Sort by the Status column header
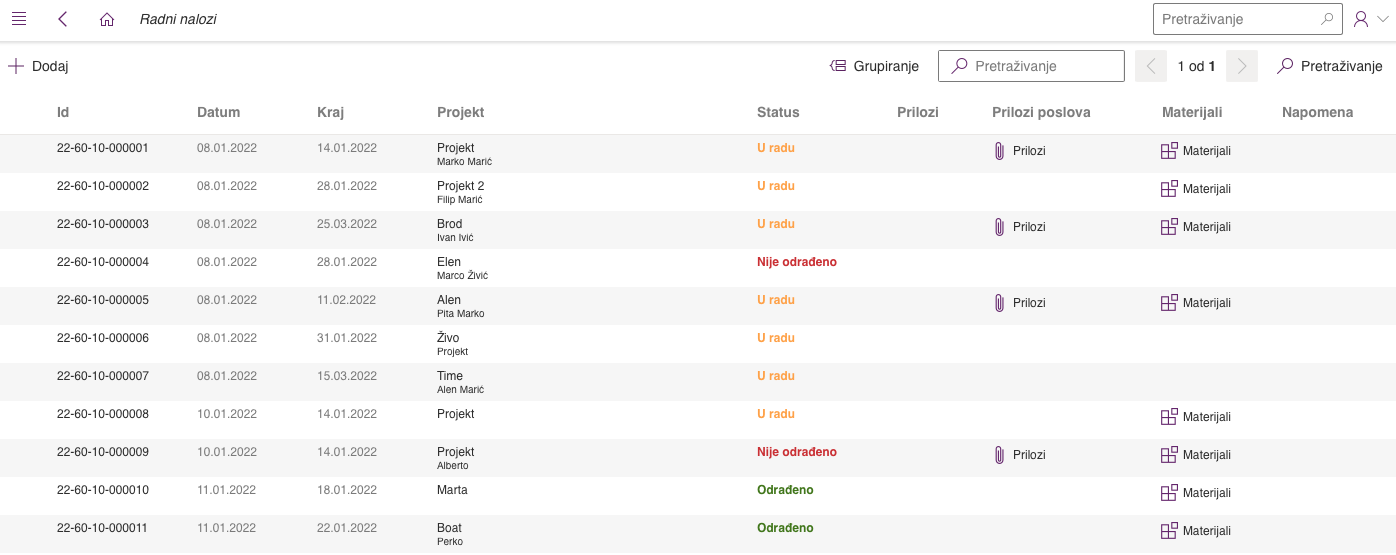 coord(778,112)
